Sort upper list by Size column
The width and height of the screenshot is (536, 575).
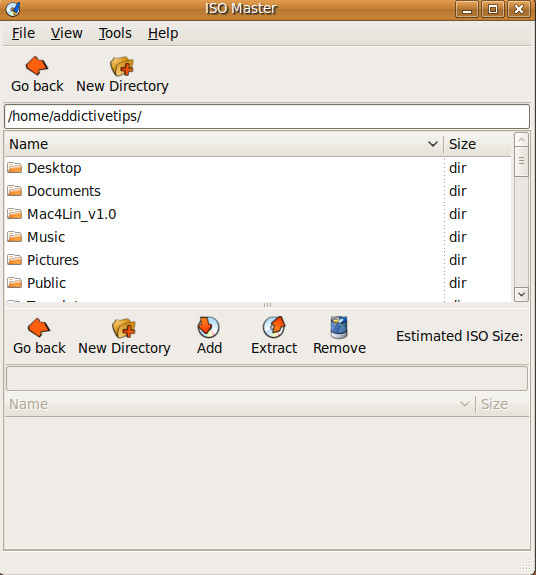tap(477, 144)
